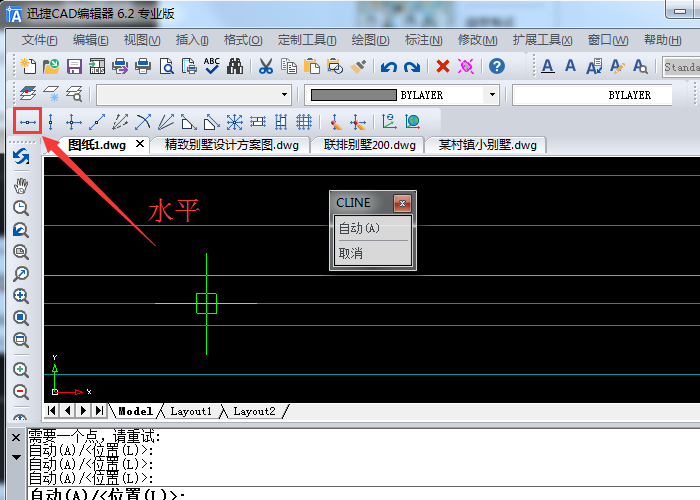Switch to 精致别墅设计方案图.dwg tab
The width and height of the screenshot is (700, 500).
232,145
